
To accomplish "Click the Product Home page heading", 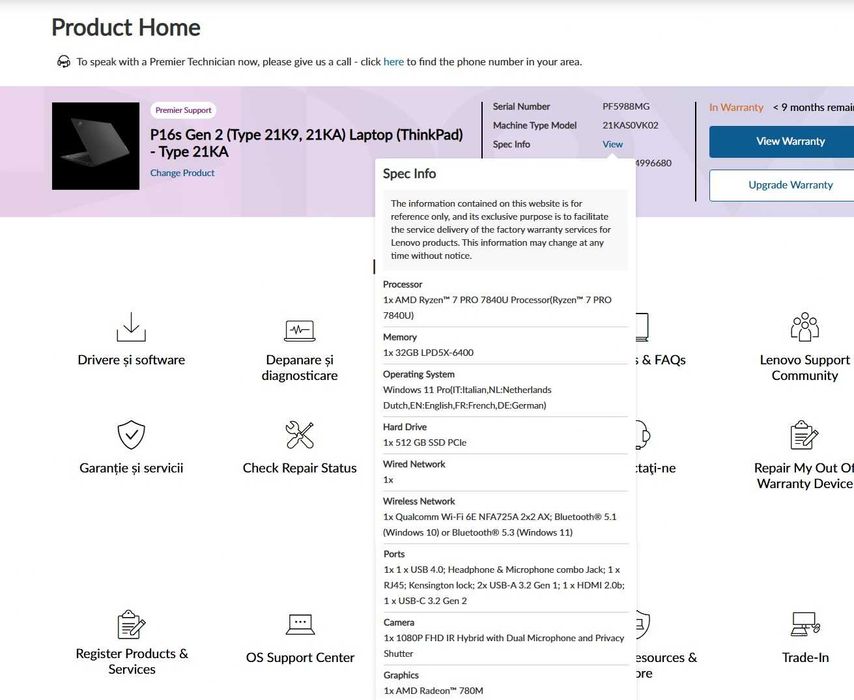I will point(126,27).
